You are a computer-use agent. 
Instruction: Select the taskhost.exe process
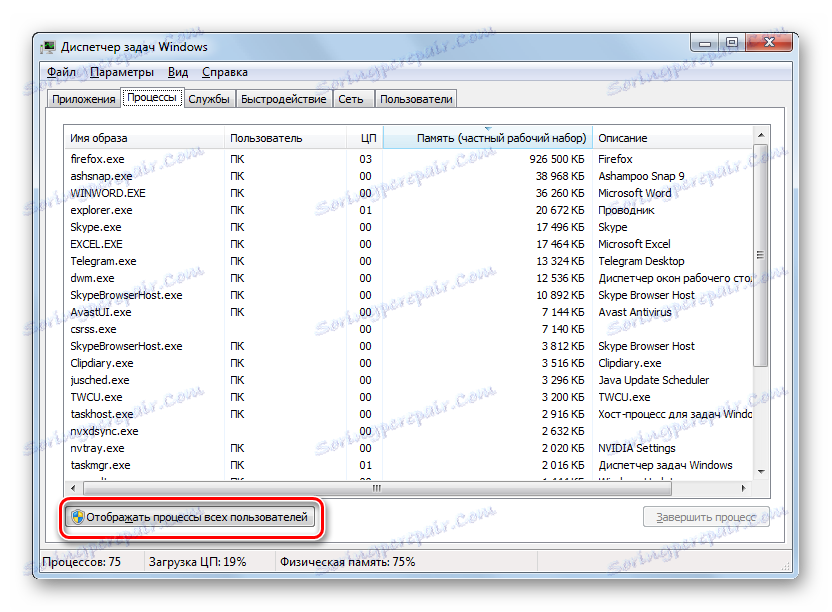click(x=409, y=414)
